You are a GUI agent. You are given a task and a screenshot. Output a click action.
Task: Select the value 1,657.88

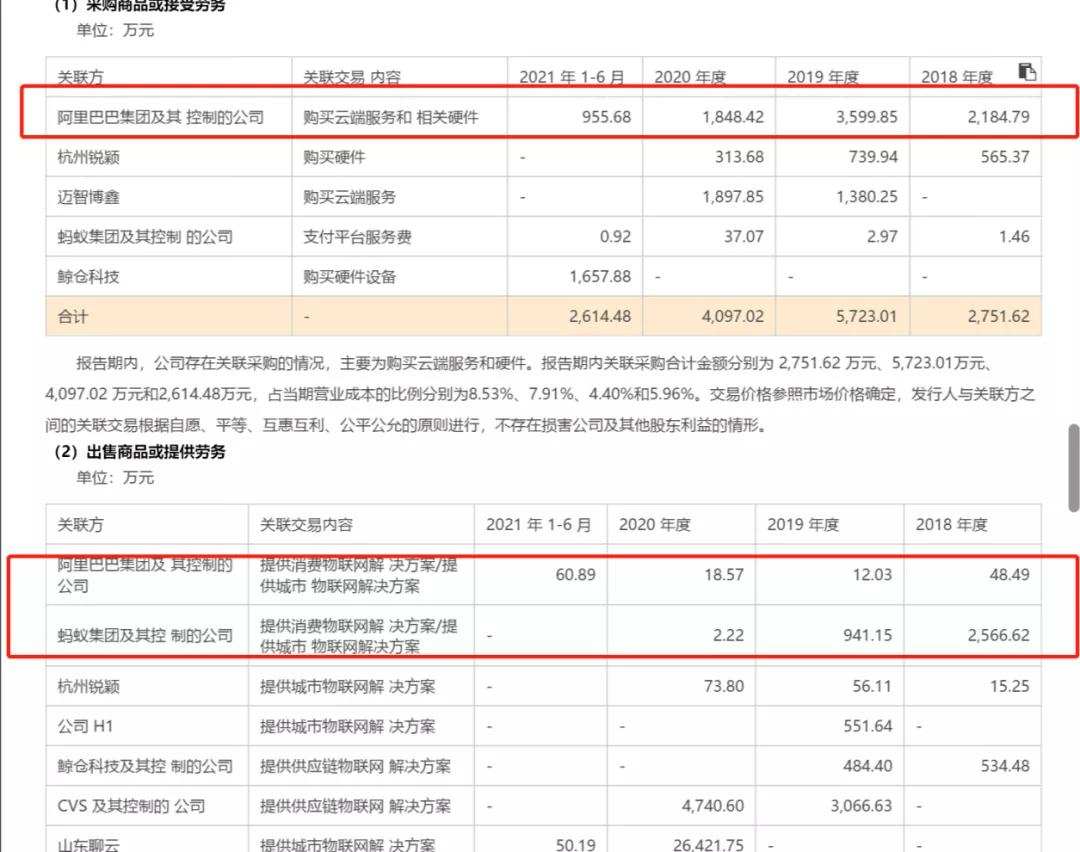[x=600, y=277]
